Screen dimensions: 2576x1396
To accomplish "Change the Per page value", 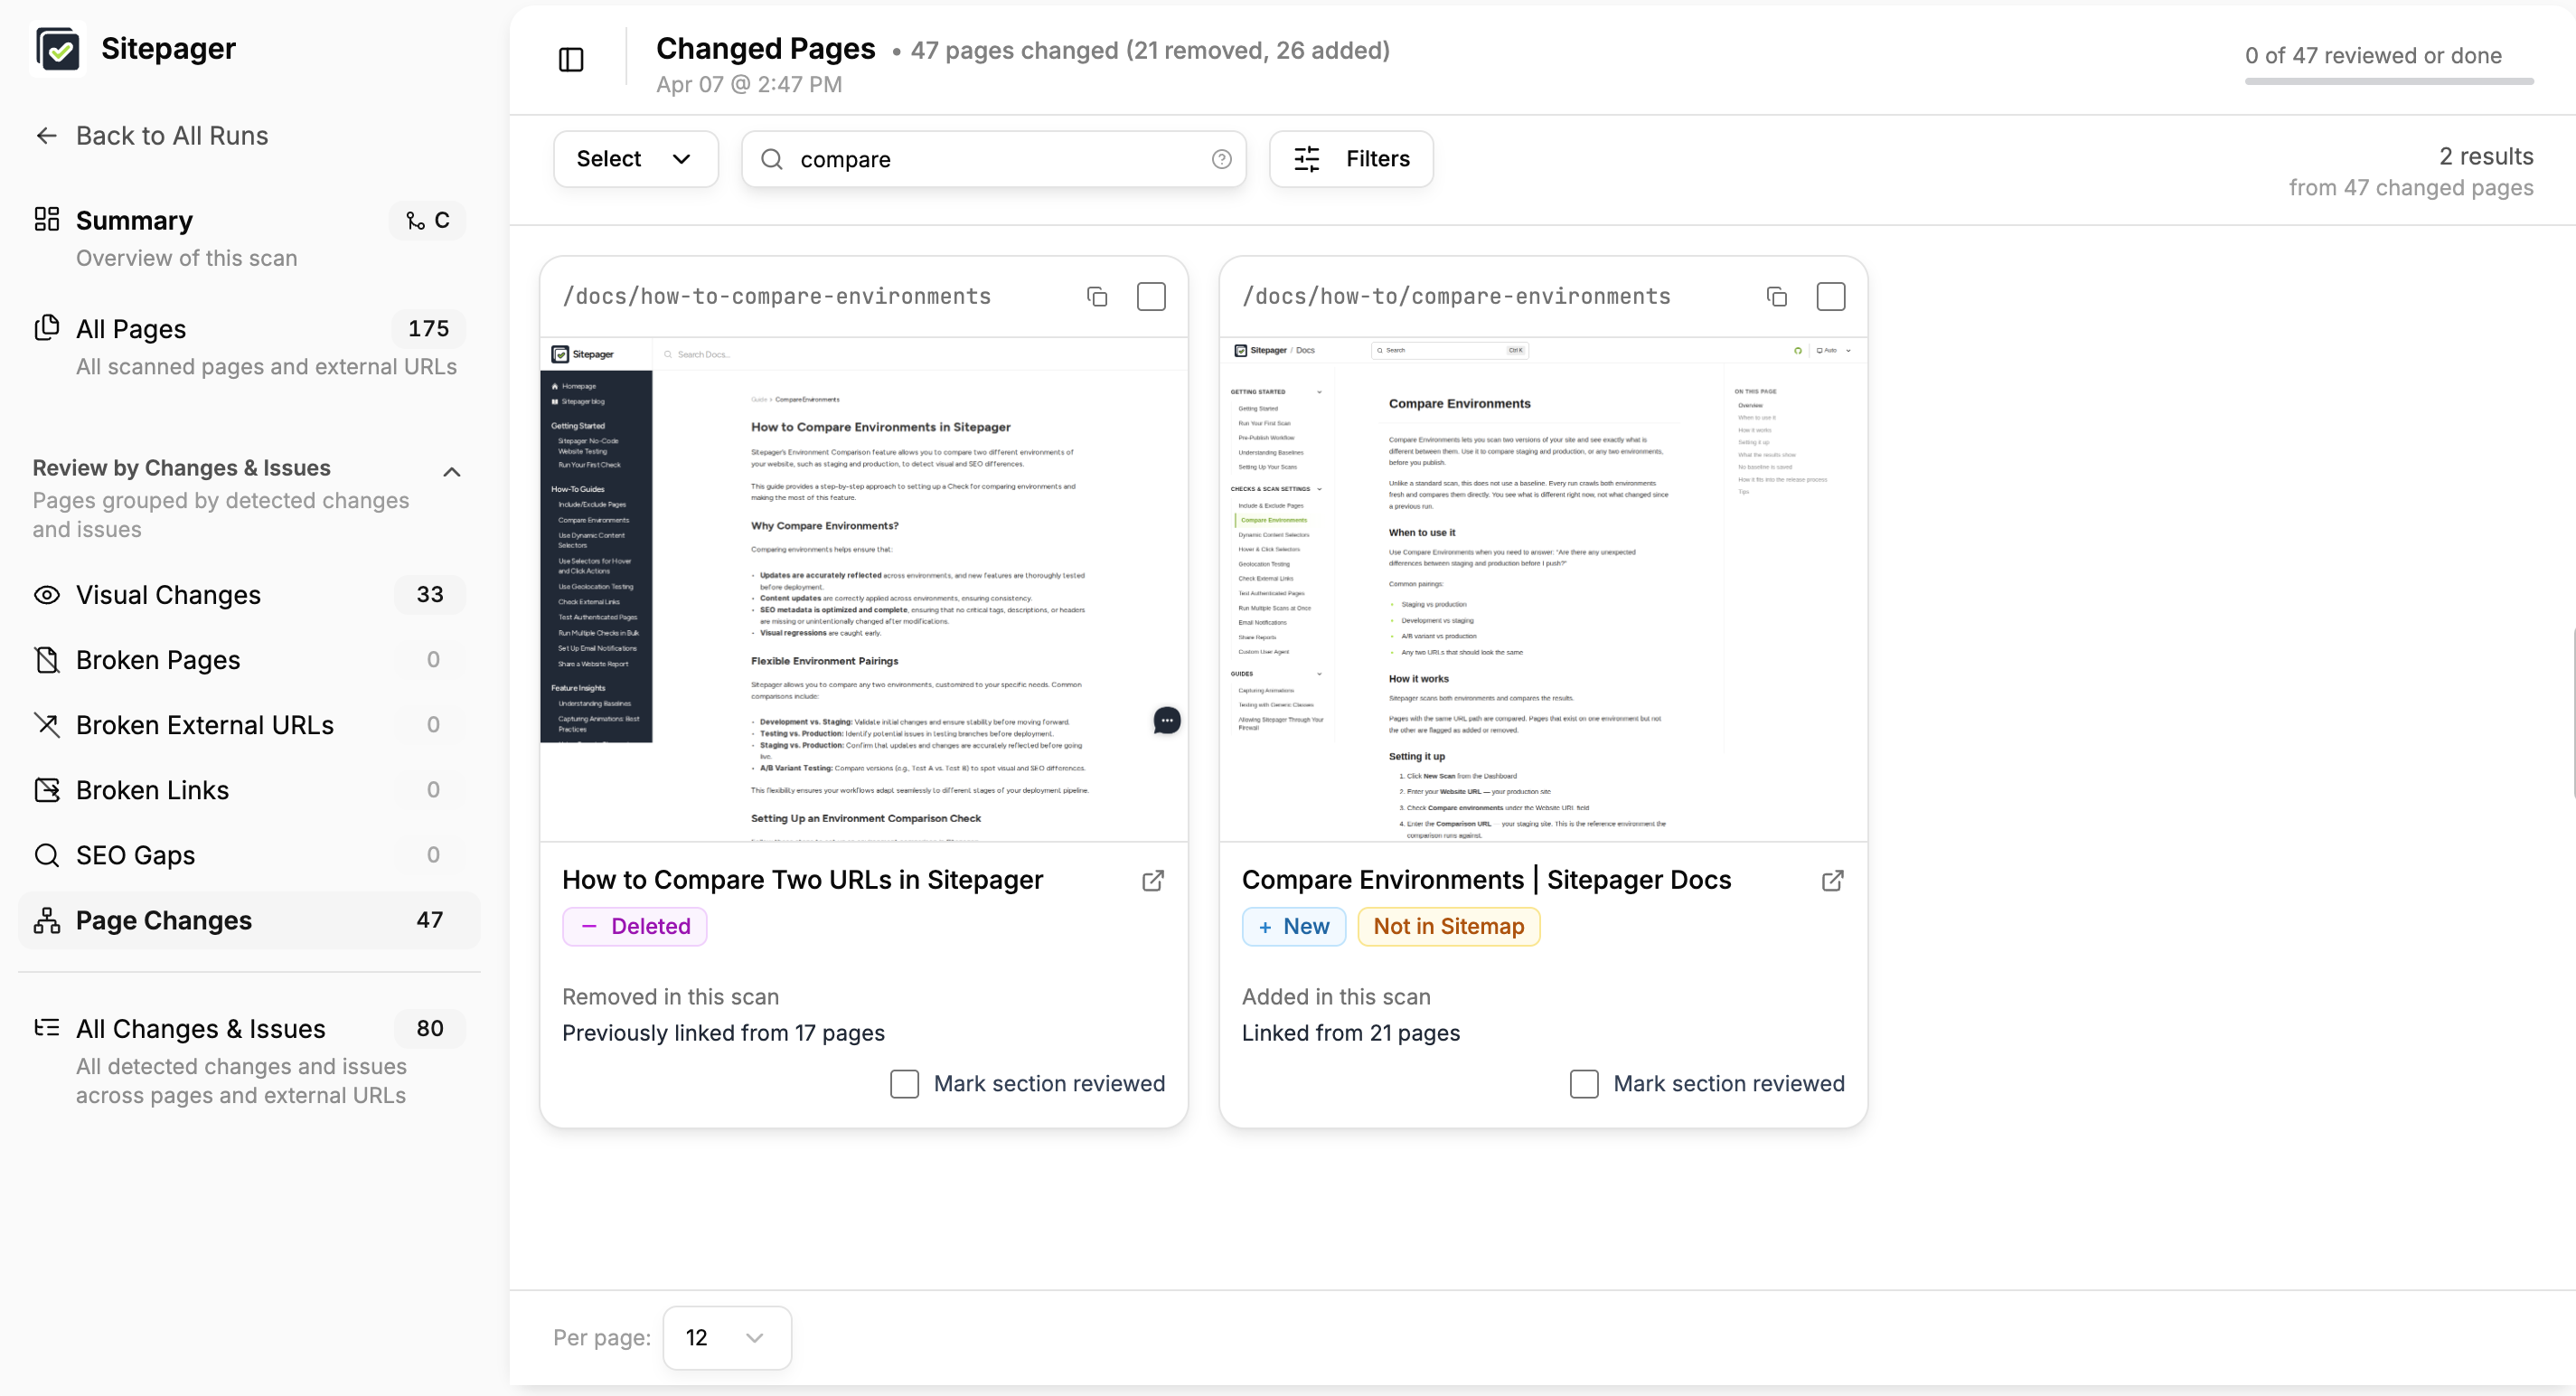I will pos(726,1337).
